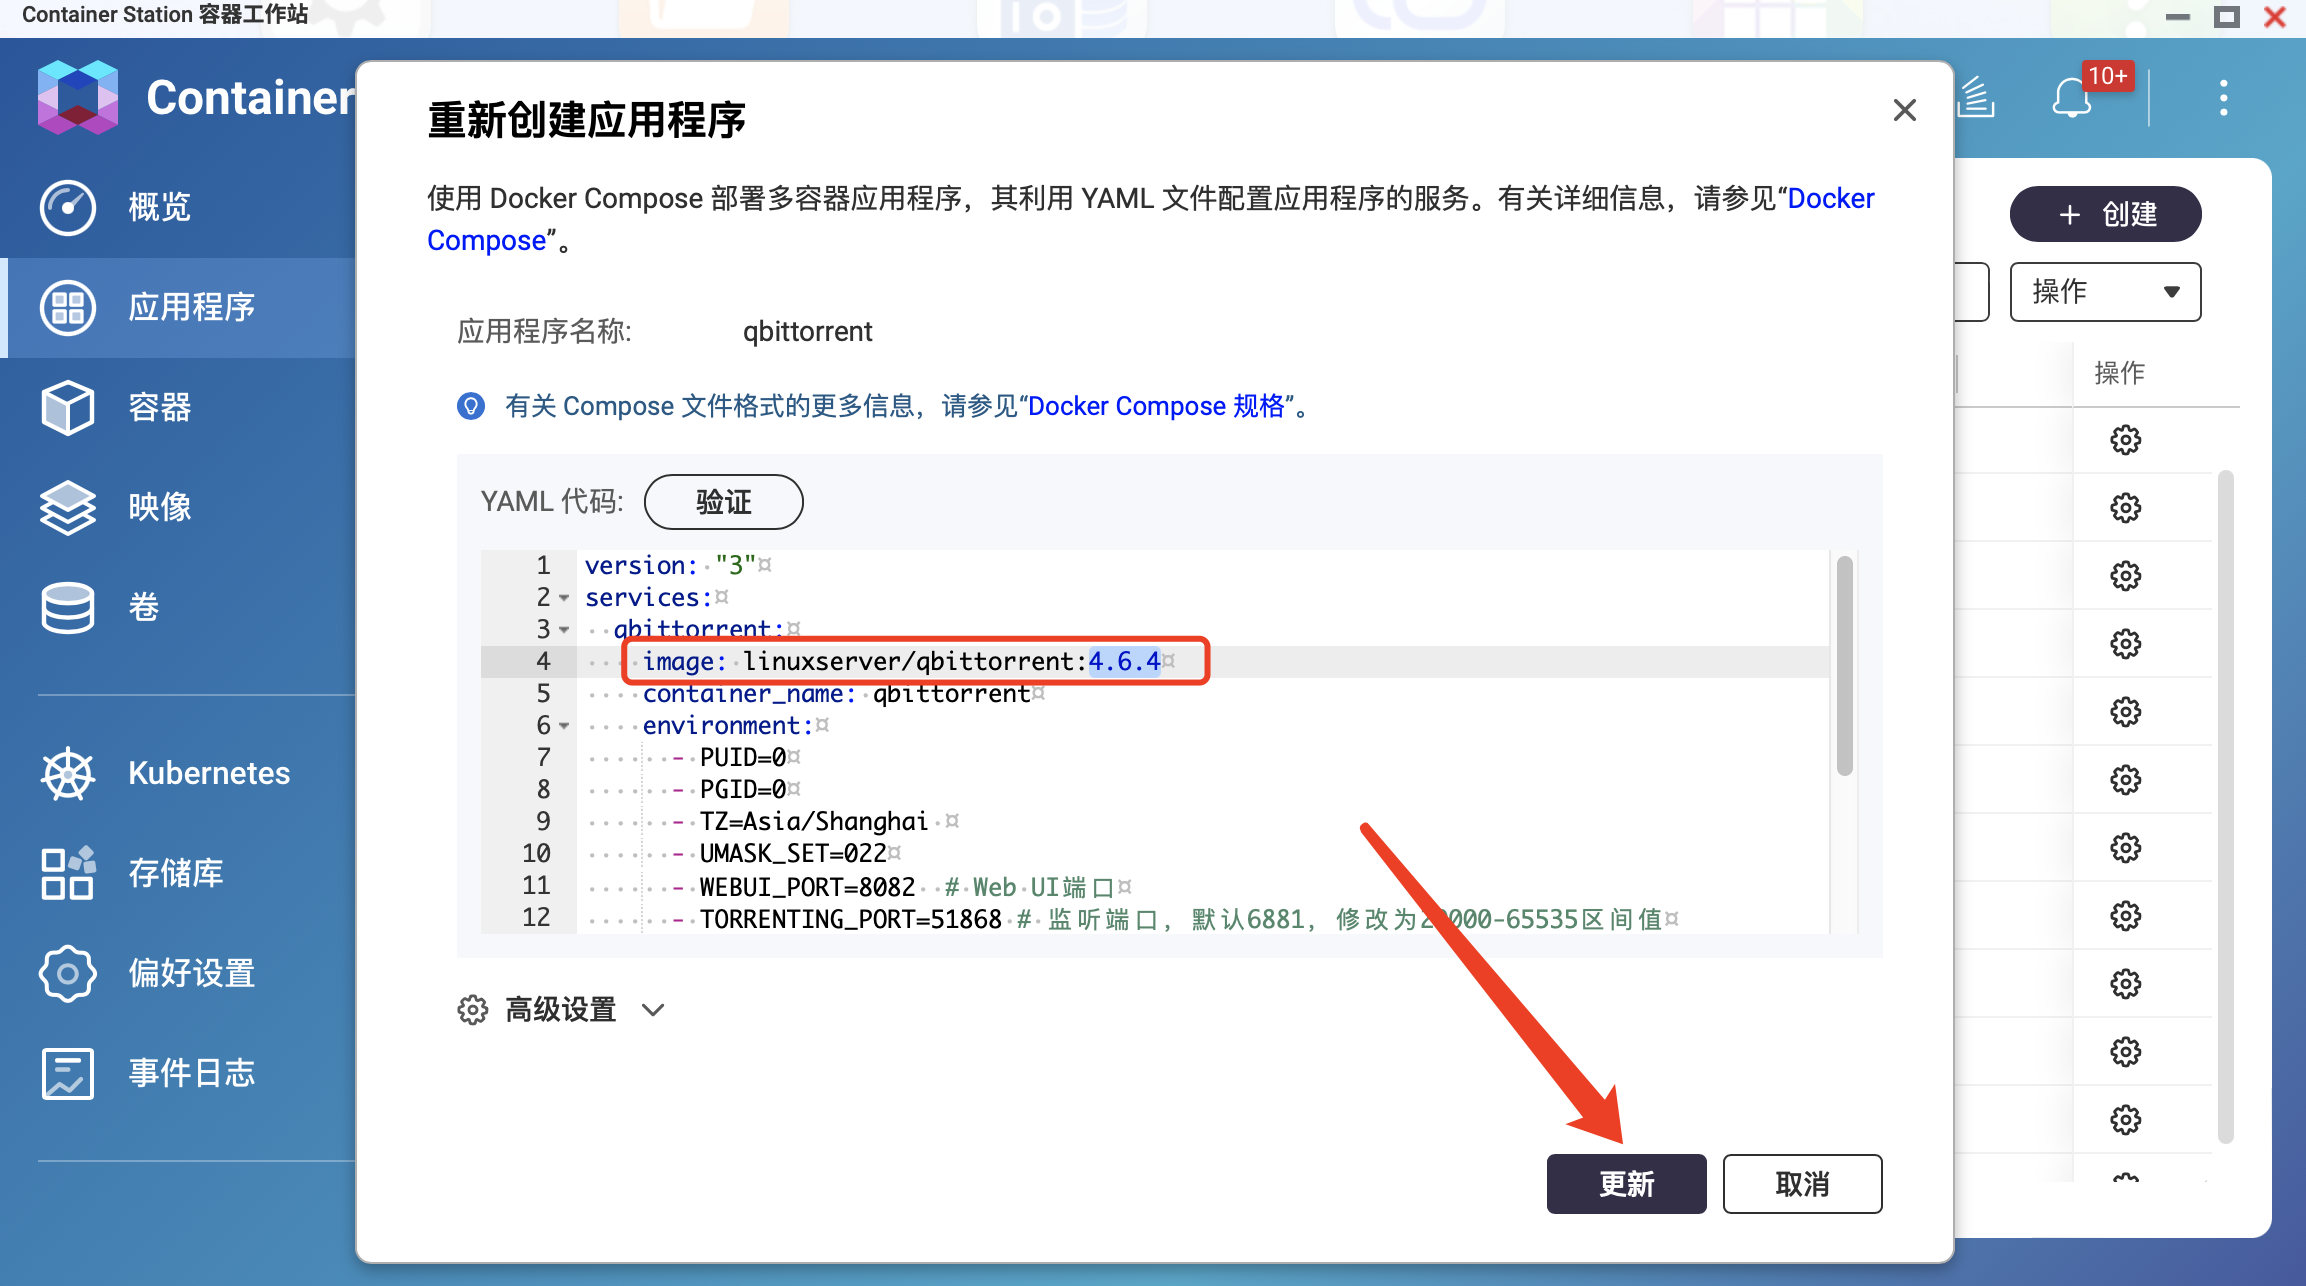
Task: Open 存储库 registry section
Action: [x=180, y=873]
